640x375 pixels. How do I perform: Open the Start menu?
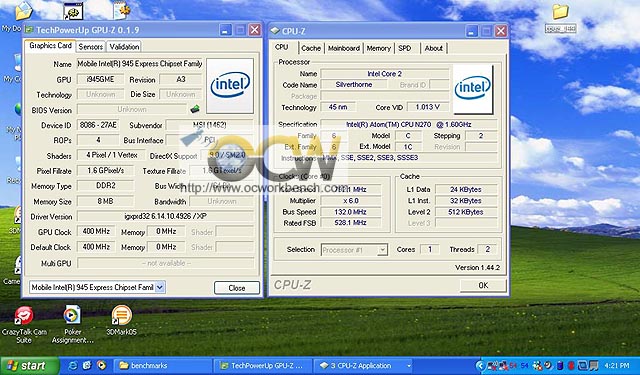pos(29,366)
